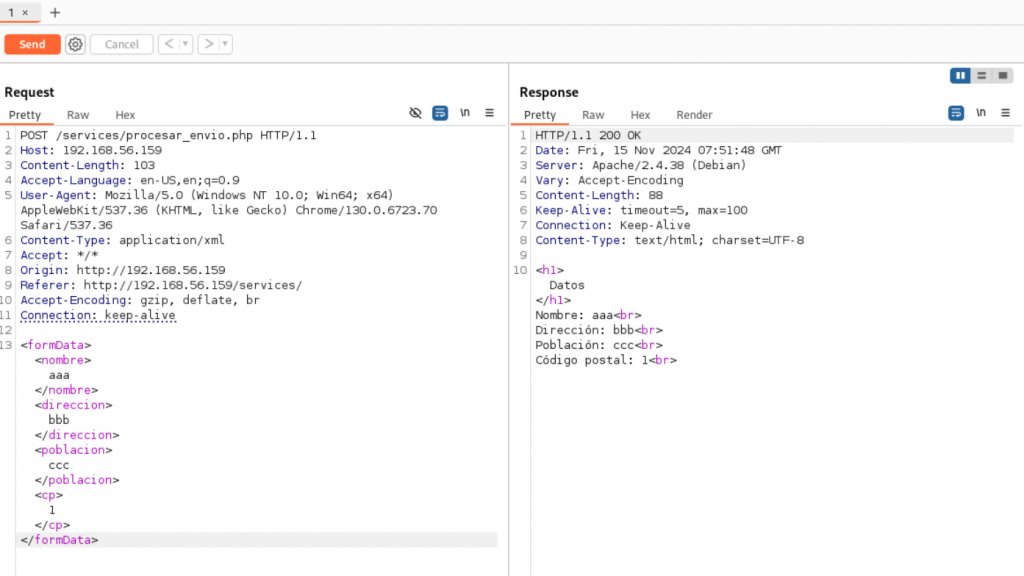Click the POST /services/procesar_envio.php request line

[168, 135]
